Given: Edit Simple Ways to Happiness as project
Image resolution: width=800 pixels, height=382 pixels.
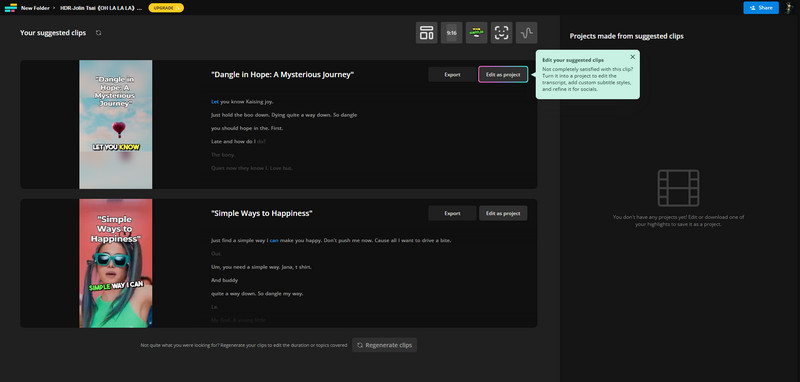Looking at the screenshot, I should [x=503, y=213].
